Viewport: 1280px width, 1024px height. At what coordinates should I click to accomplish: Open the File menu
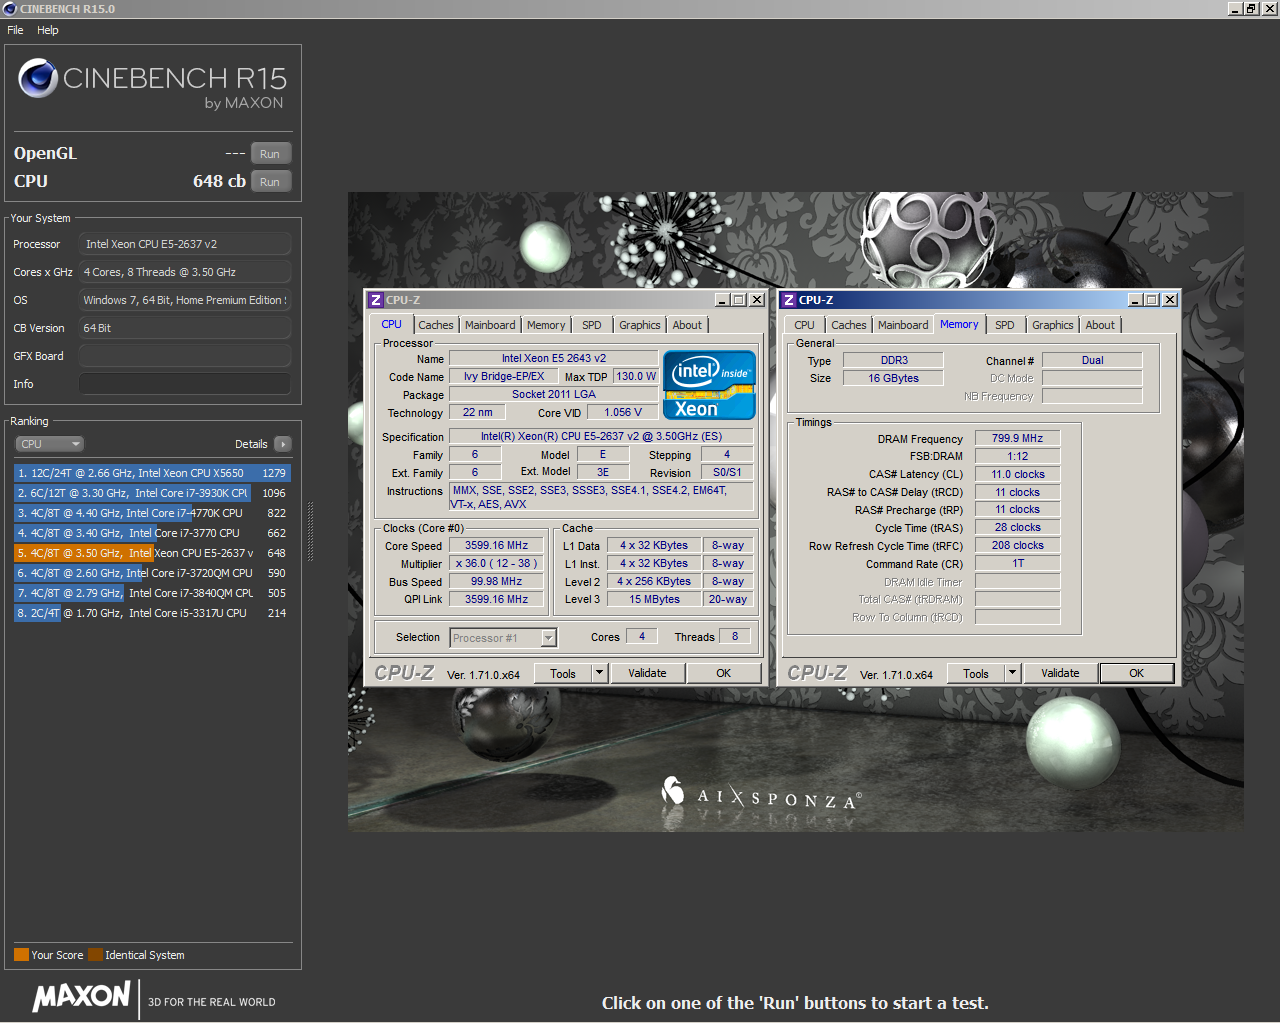click(x=15, y=30)
